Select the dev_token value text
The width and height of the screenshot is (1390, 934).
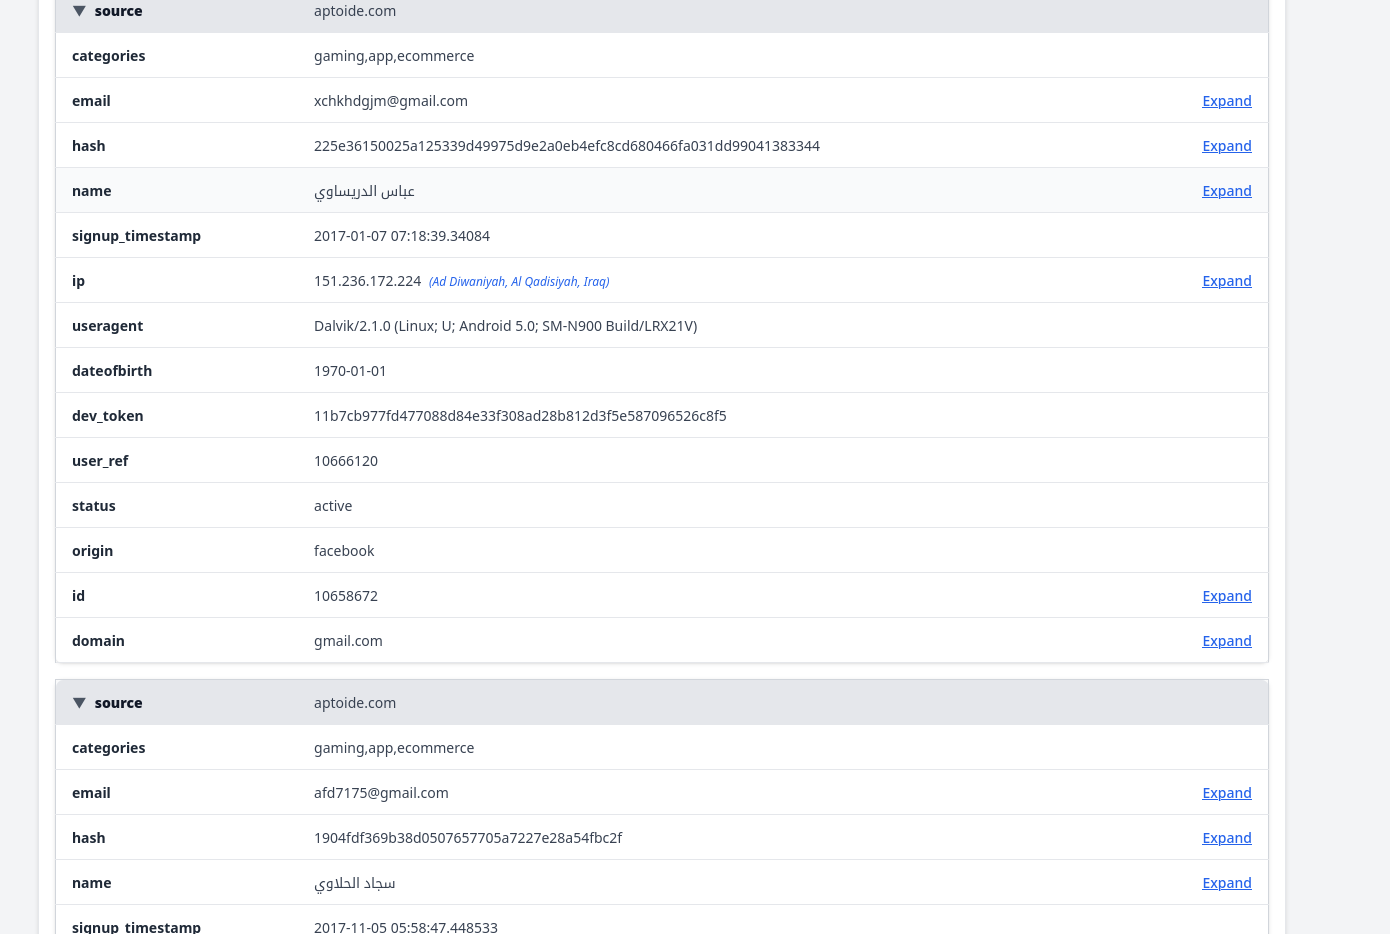tap(520, 416)
